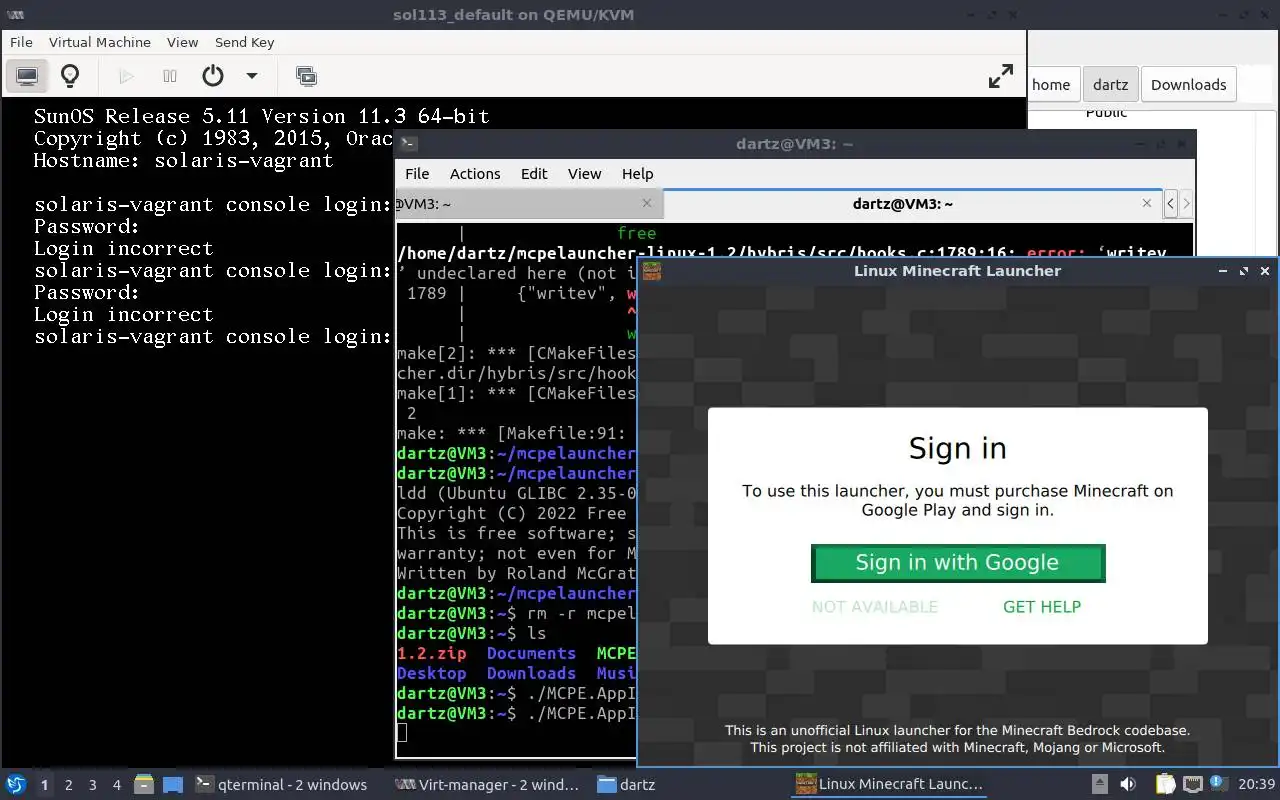
Task: Open the shutdown options dropdown arrow
Action: click(252, 76)
